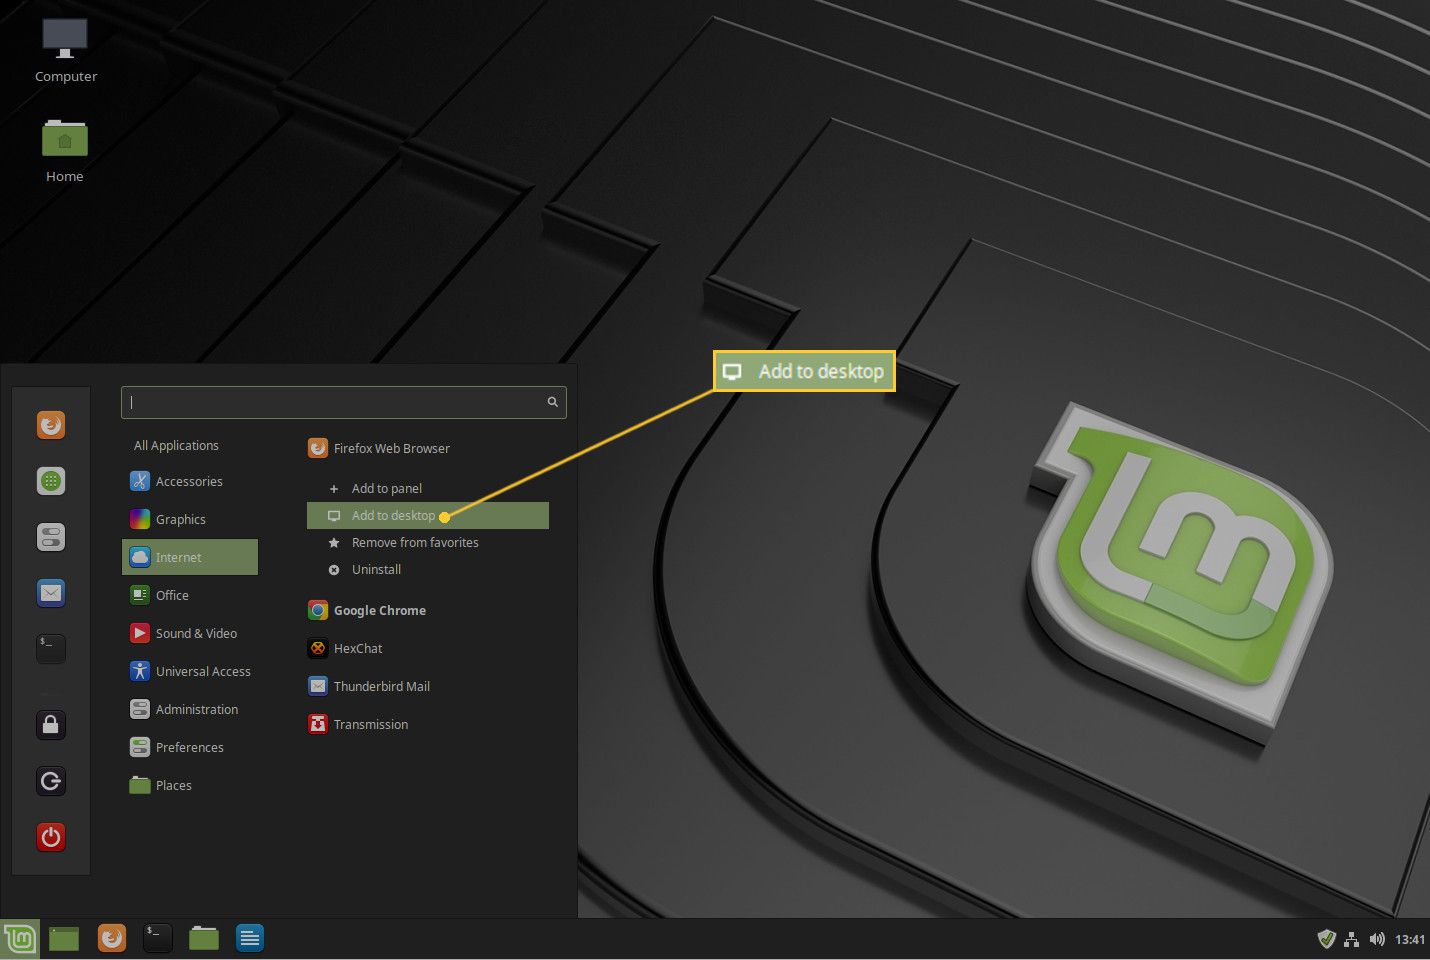Launch Firefox from the bottom panel
This screenshot has width=1430, height=960.
[x=112, y=938]
